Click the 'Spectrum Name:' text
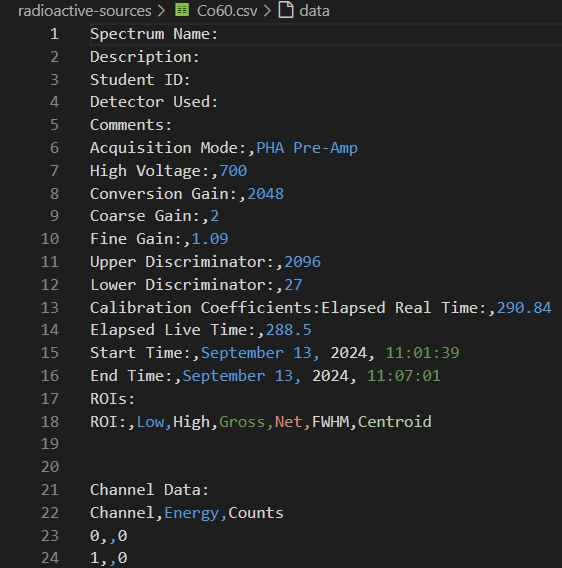 154,34
